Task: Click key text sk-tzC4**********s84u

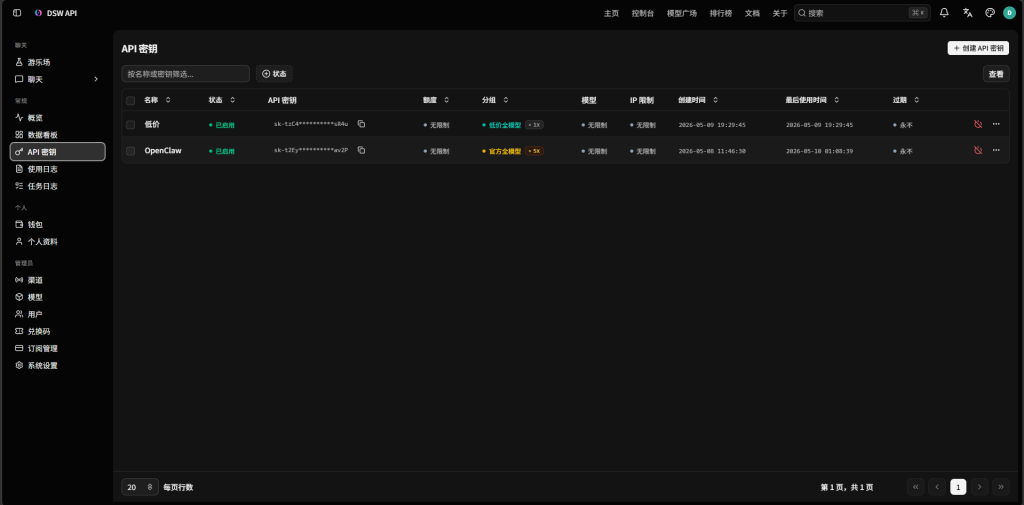Action: click(x=311, y=123)
